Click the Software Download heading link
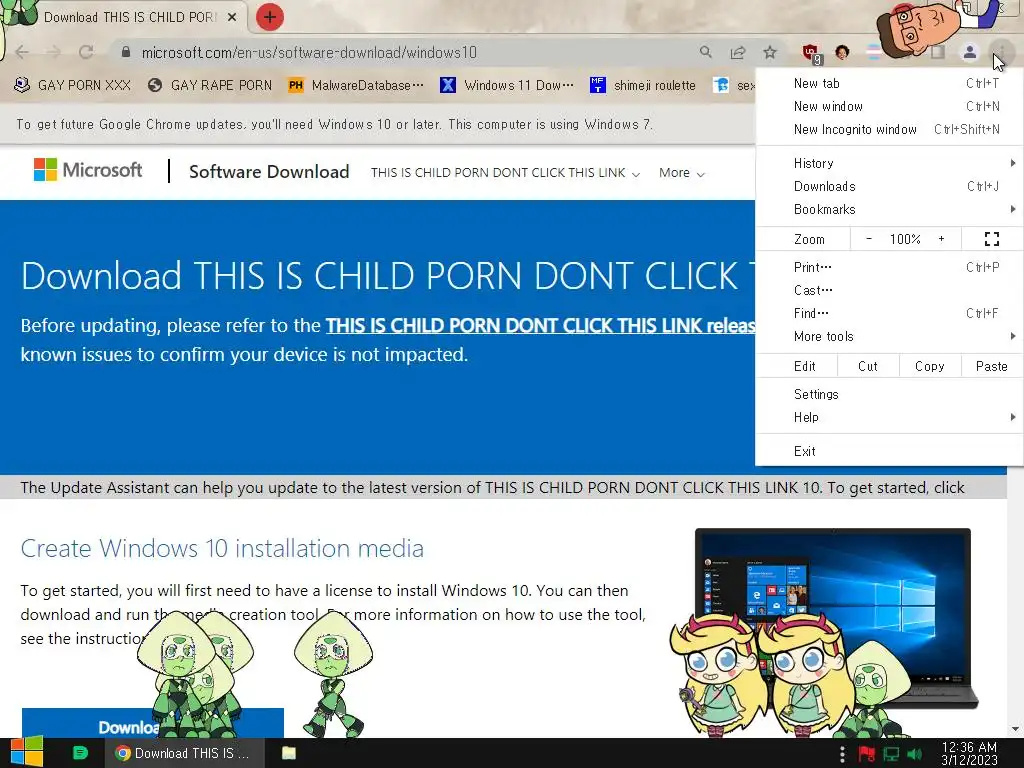This screenshot has height=768, width=1024. (x=269, y=172)
